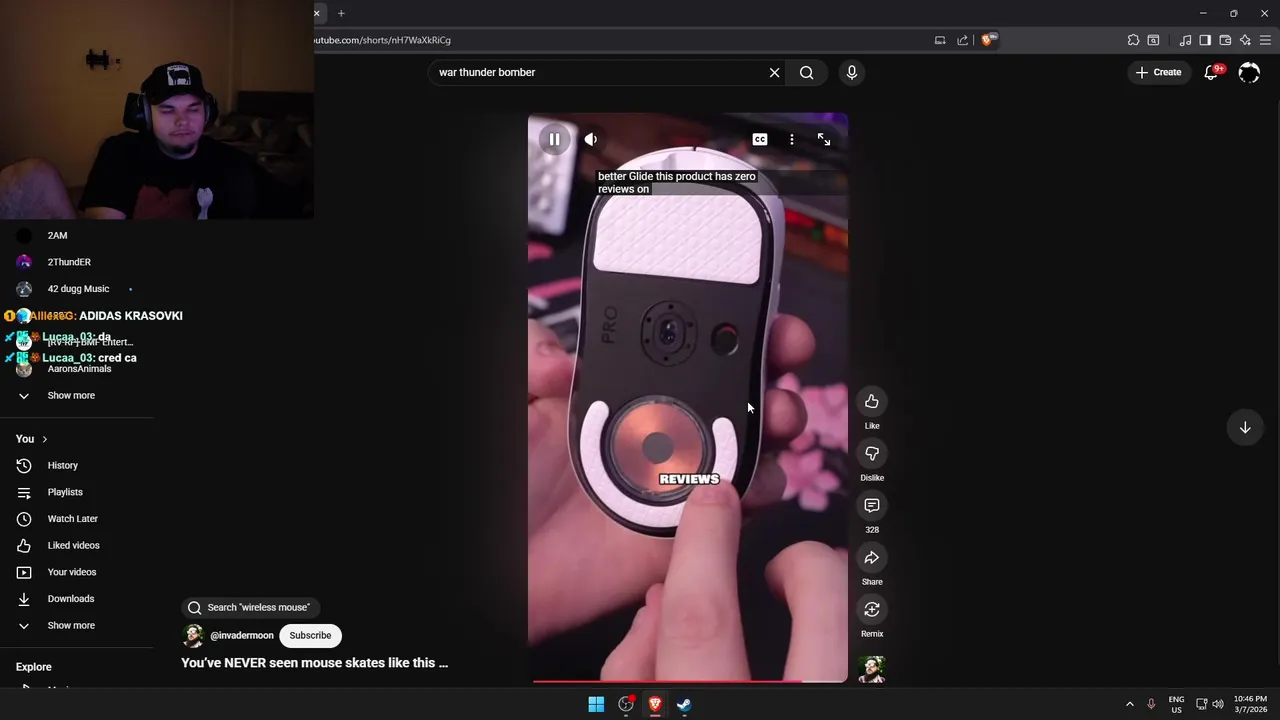This screenshot has width=1280, height=720.
Task: Open the Brave Wallet icon
Action: point(1225,40)
